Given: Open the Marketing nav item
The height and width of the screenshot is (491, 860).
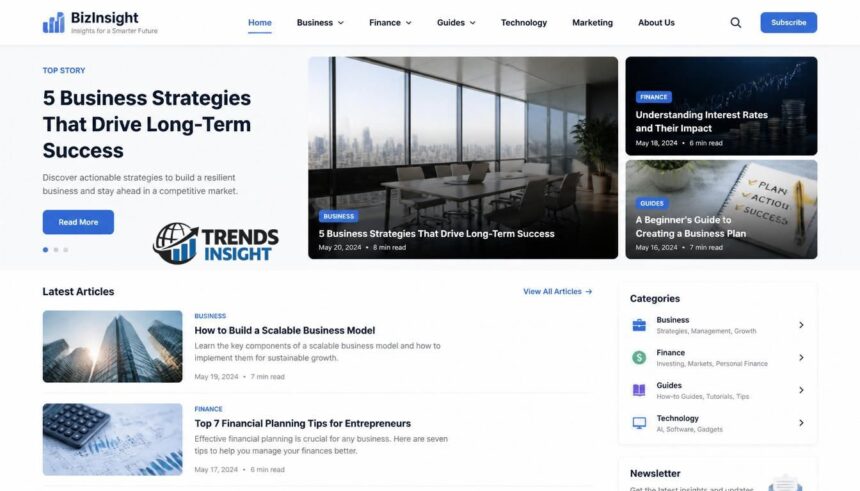Looking at the screenshot, I should pyautogui.click(x=592, y=22).
